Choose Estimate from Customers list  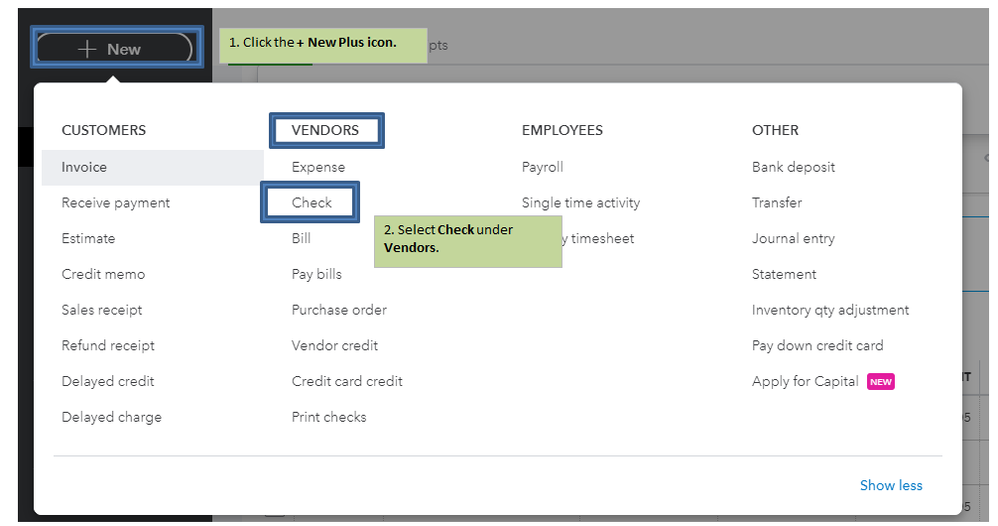pyautogui.click(x=88, y=239)
